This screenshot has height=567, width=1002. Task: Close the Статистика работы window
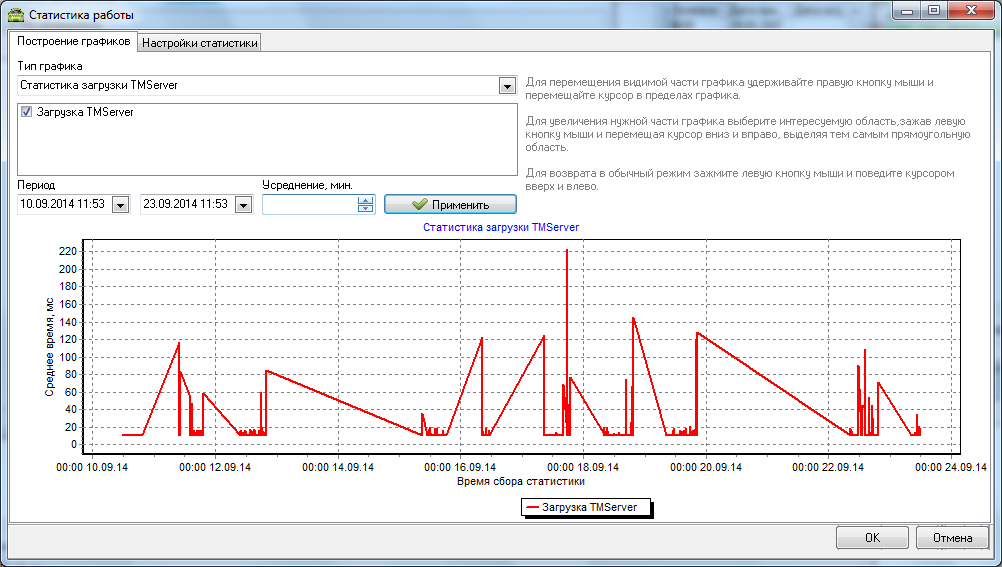point(969,11)
